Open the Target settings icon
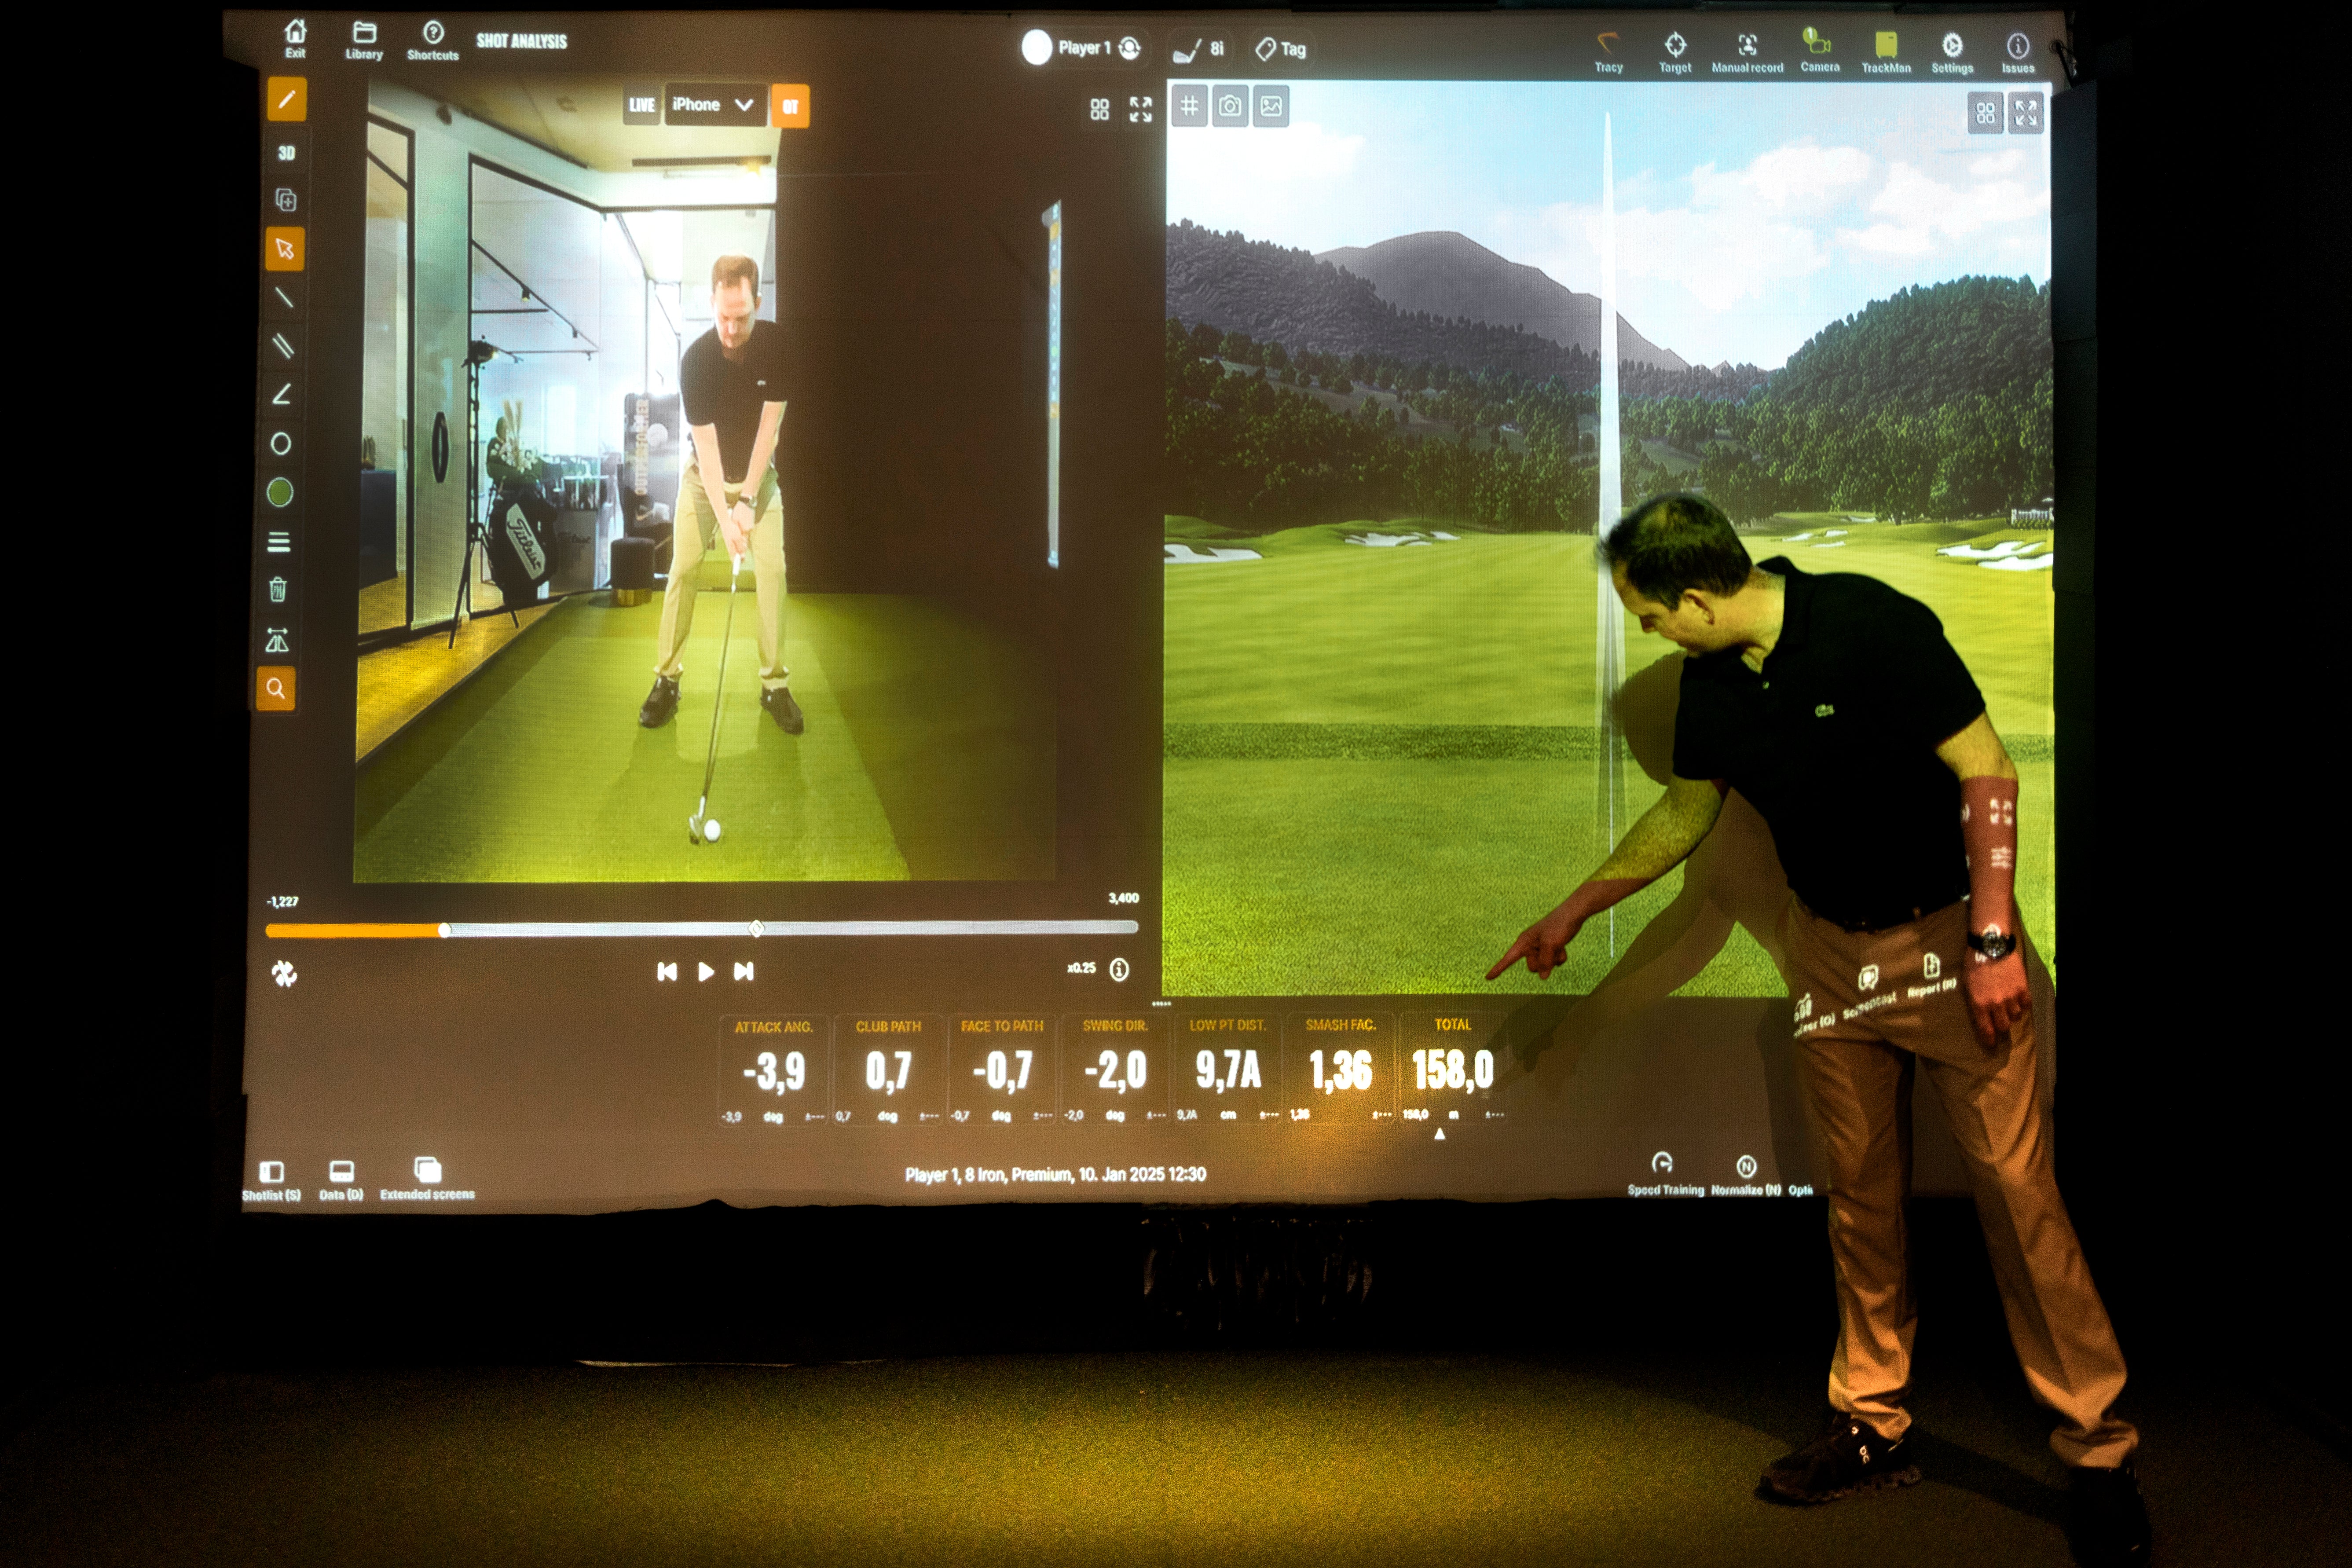This screenshot has width=2352, height=1568. click(x=1675, y=50)
